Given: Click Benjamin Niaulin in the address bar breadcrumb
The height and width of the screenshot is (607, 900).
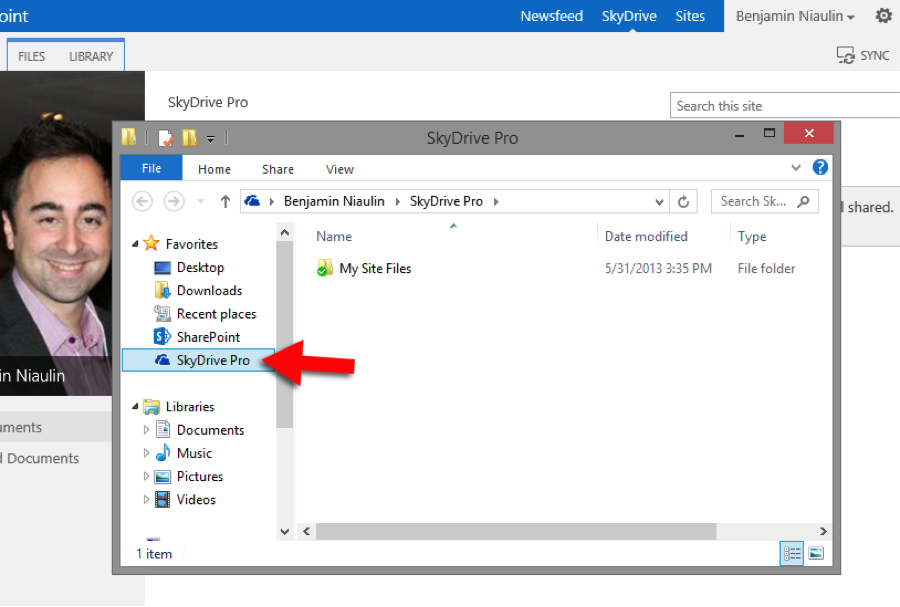Looking at the screenshot, I should 334,201.
